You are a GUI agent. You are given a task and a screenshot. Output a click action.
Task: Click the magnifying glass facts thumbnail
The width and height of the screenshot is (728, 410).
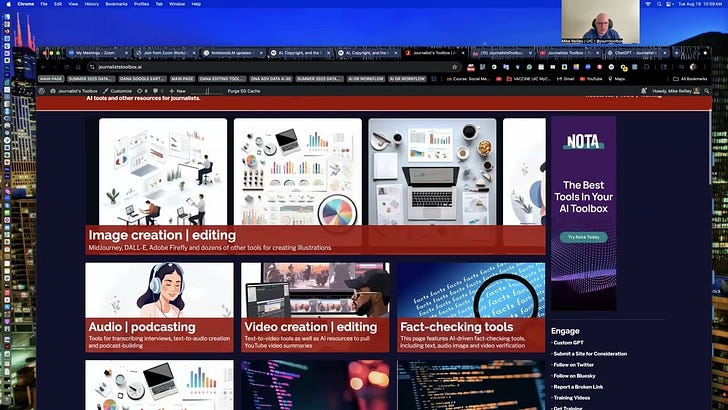(471, 290)
